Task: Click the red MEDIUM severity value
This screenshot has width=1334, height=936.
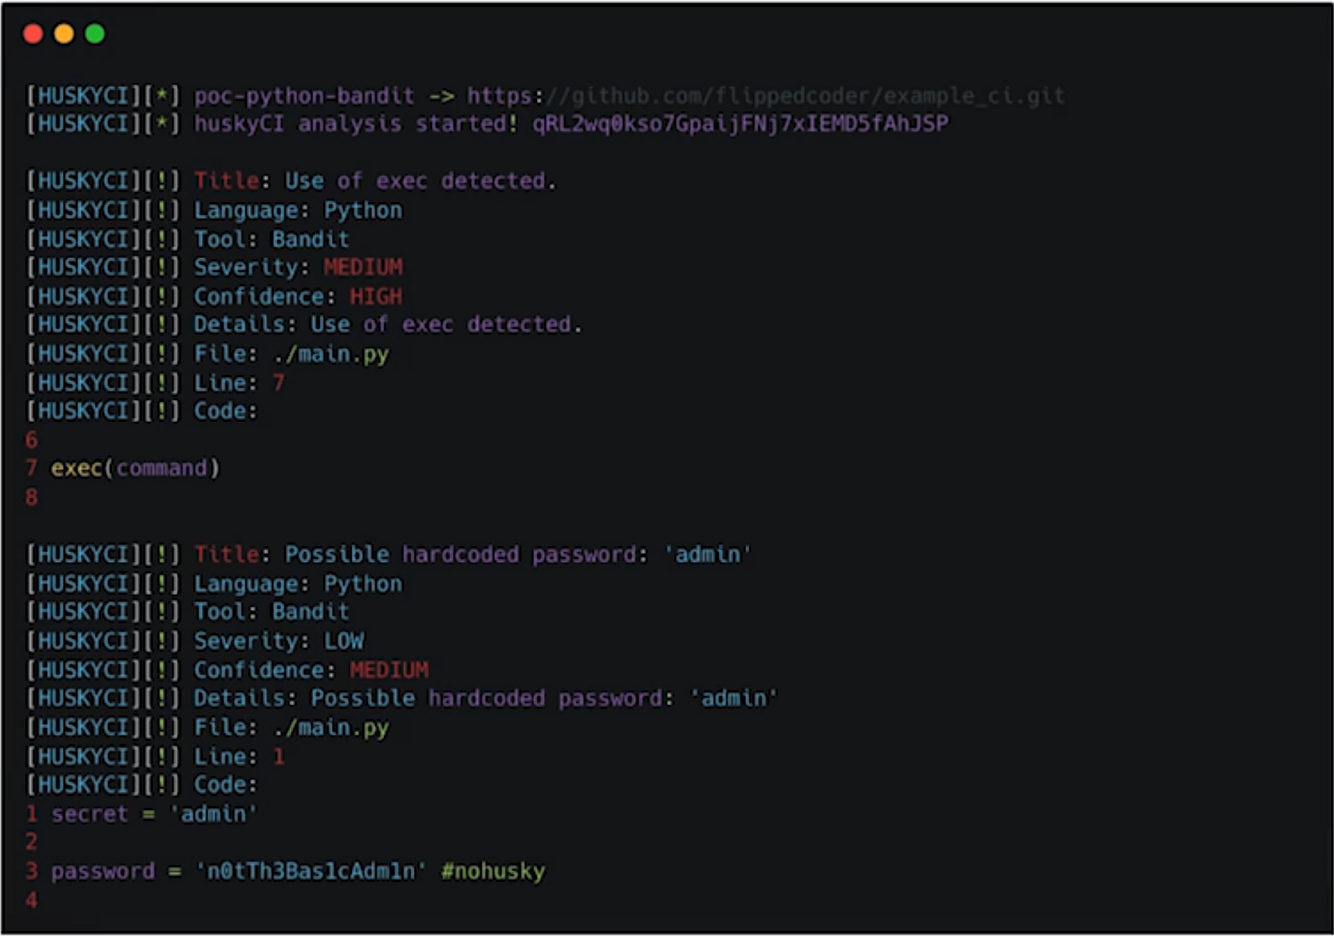Action: tap(363, 267)
